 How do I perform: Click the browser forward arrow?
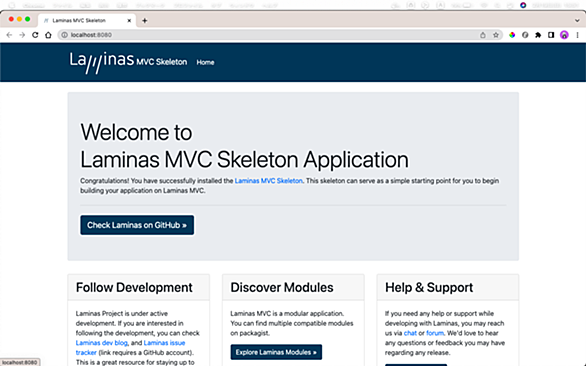22,35
